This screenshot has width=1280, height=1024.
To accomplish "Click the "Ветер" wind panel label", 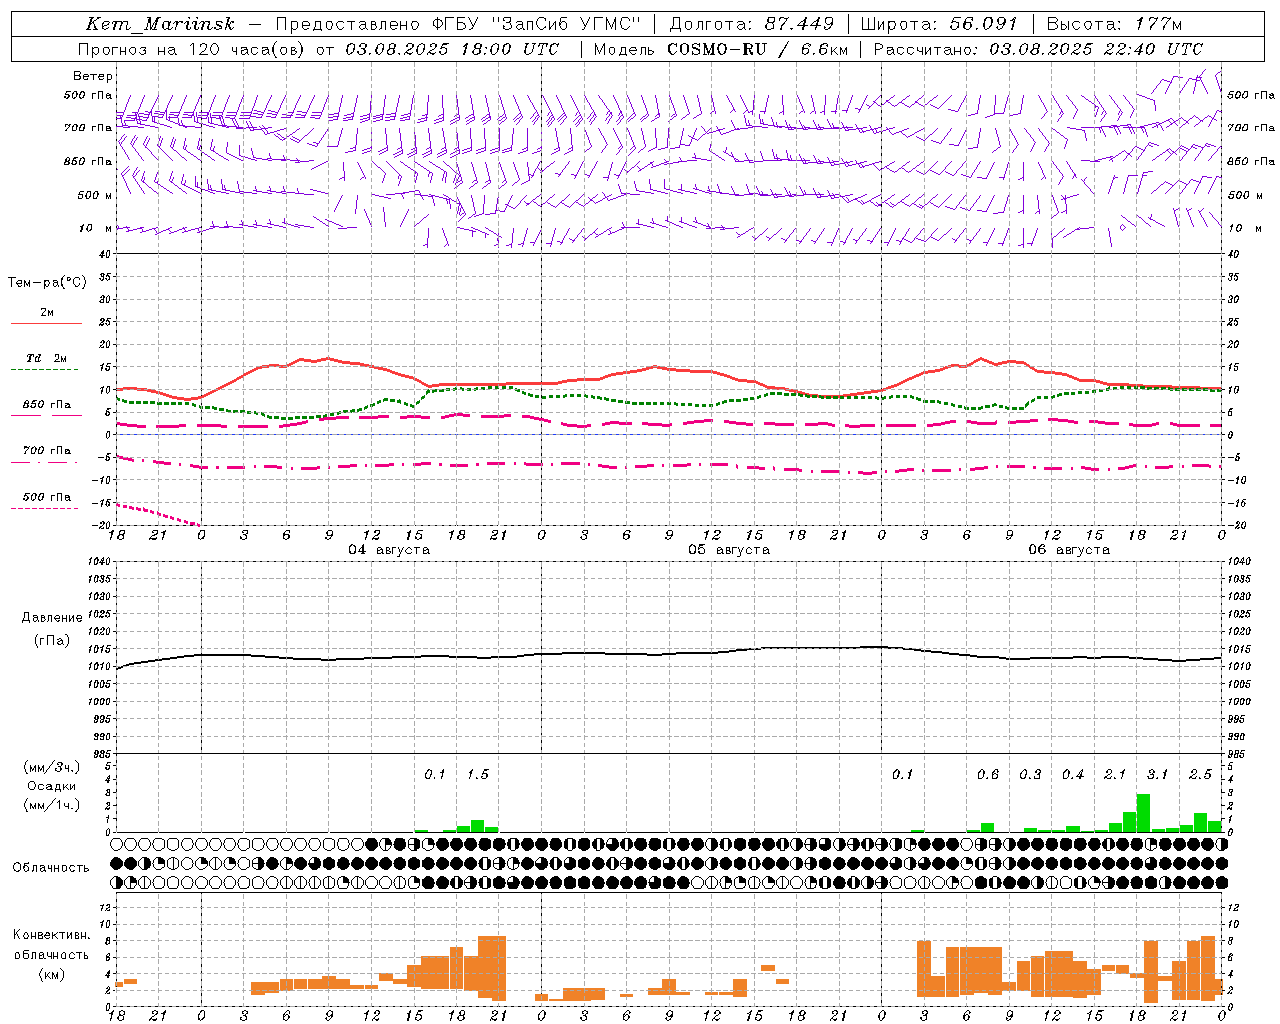I will [93, 76].
